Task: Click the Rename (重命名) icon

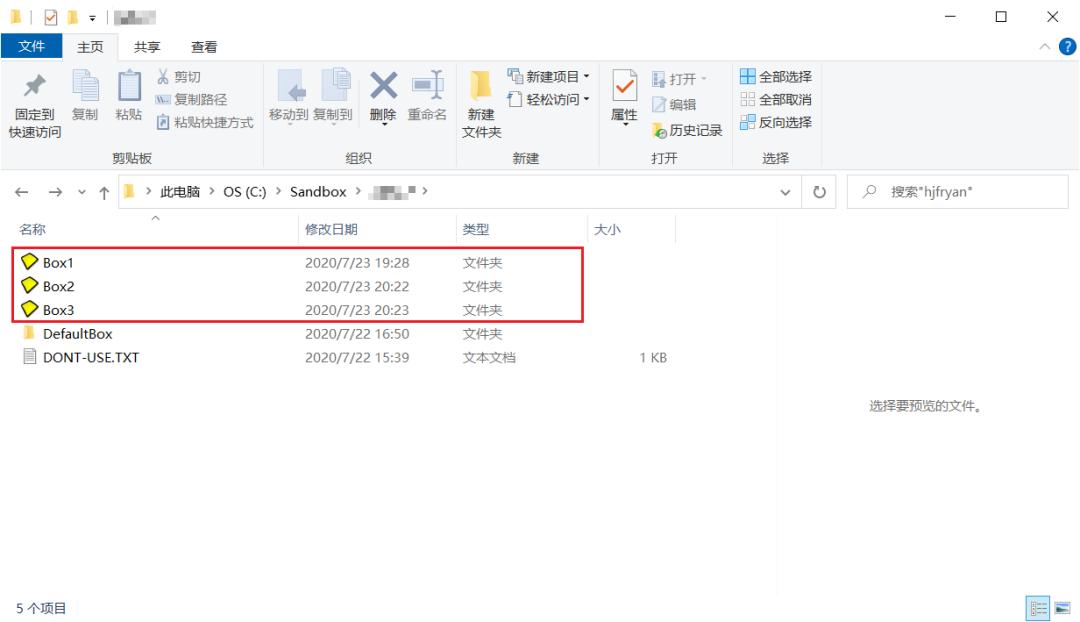Action: (428, 86)
